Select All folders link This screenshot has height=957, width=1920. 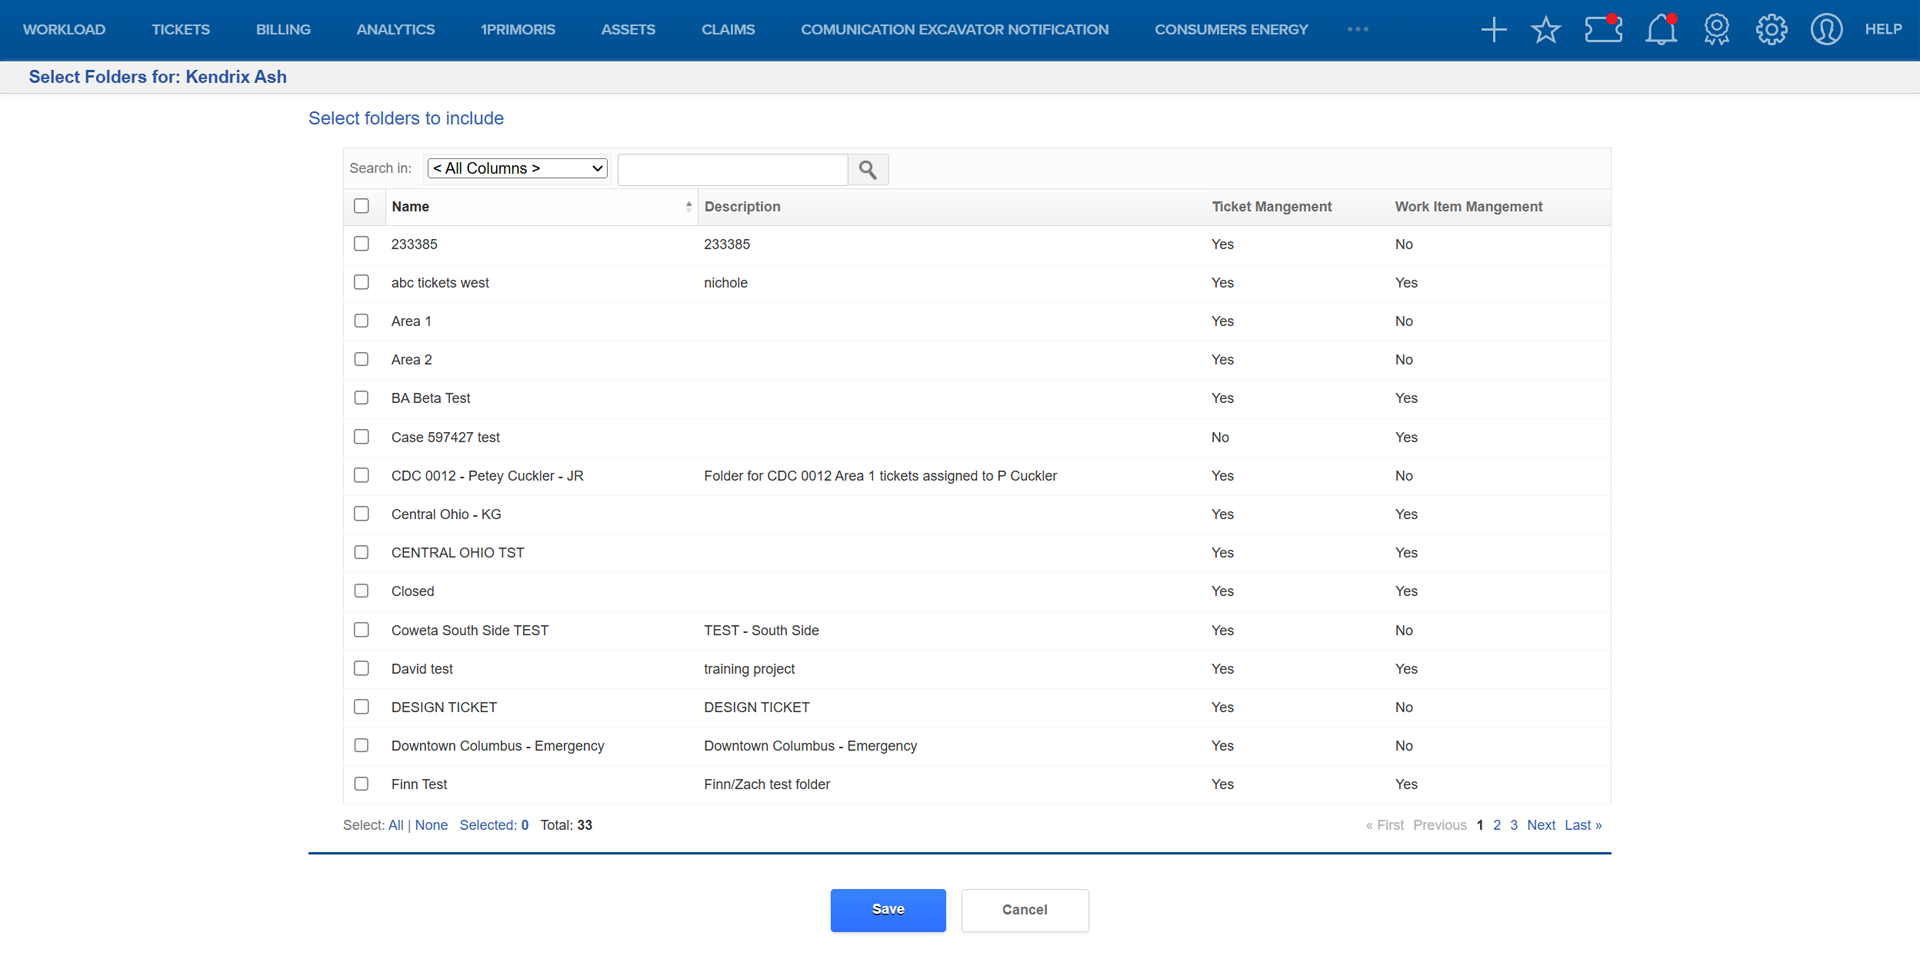(396, 826)
